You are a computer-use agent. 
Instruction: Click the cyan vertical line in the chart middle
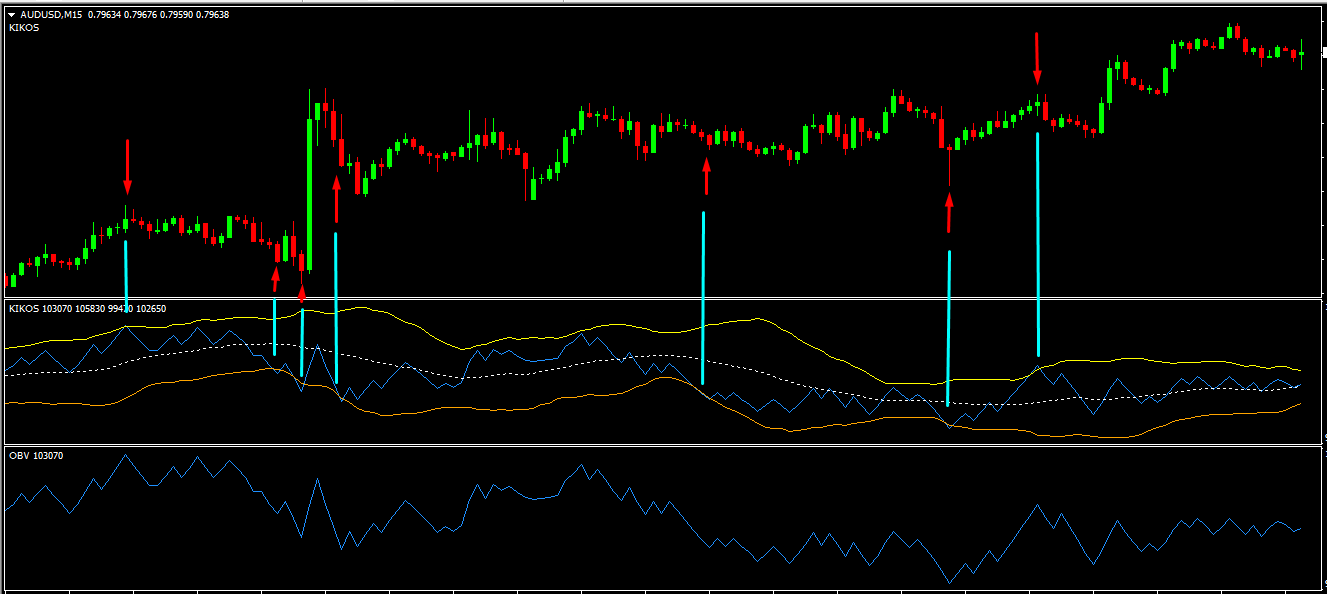pos(704,298)
